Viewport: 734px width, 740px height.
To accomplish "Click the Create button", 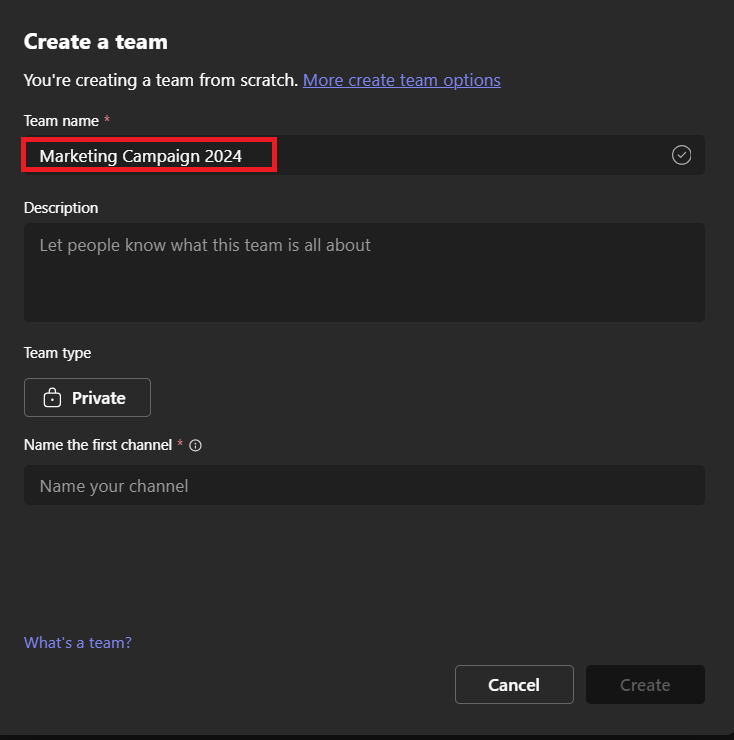I will (x=645, y=684).
